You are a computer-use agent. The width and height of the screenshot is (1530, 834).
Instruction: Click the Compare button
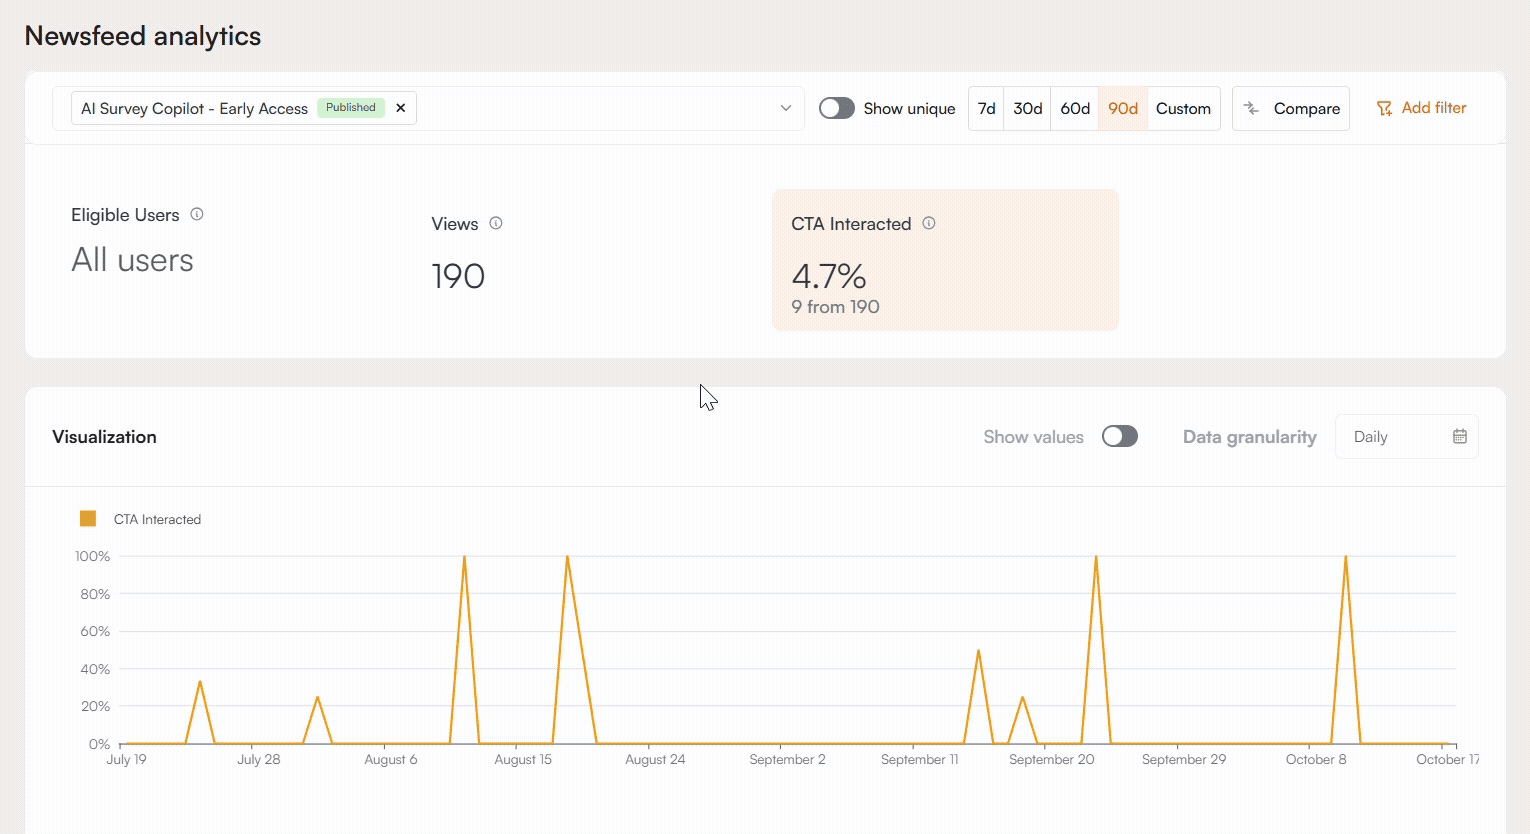coord(1291,108)
